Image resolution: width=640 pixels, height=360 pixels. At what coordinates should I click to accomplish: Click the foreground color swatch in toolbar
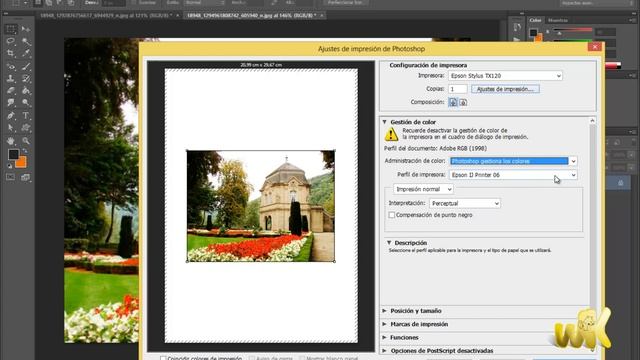(13, 154)
